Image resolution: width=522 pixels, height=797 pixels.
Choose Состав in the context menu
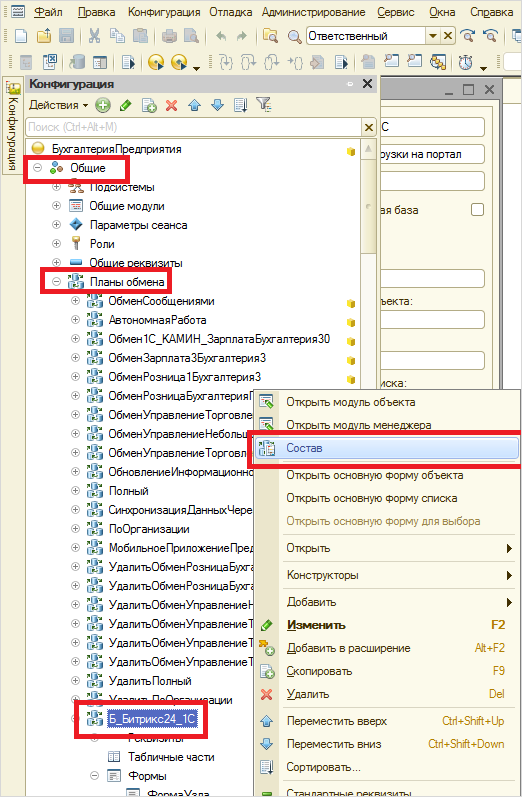pyautogui.click(x=387, y=448)
